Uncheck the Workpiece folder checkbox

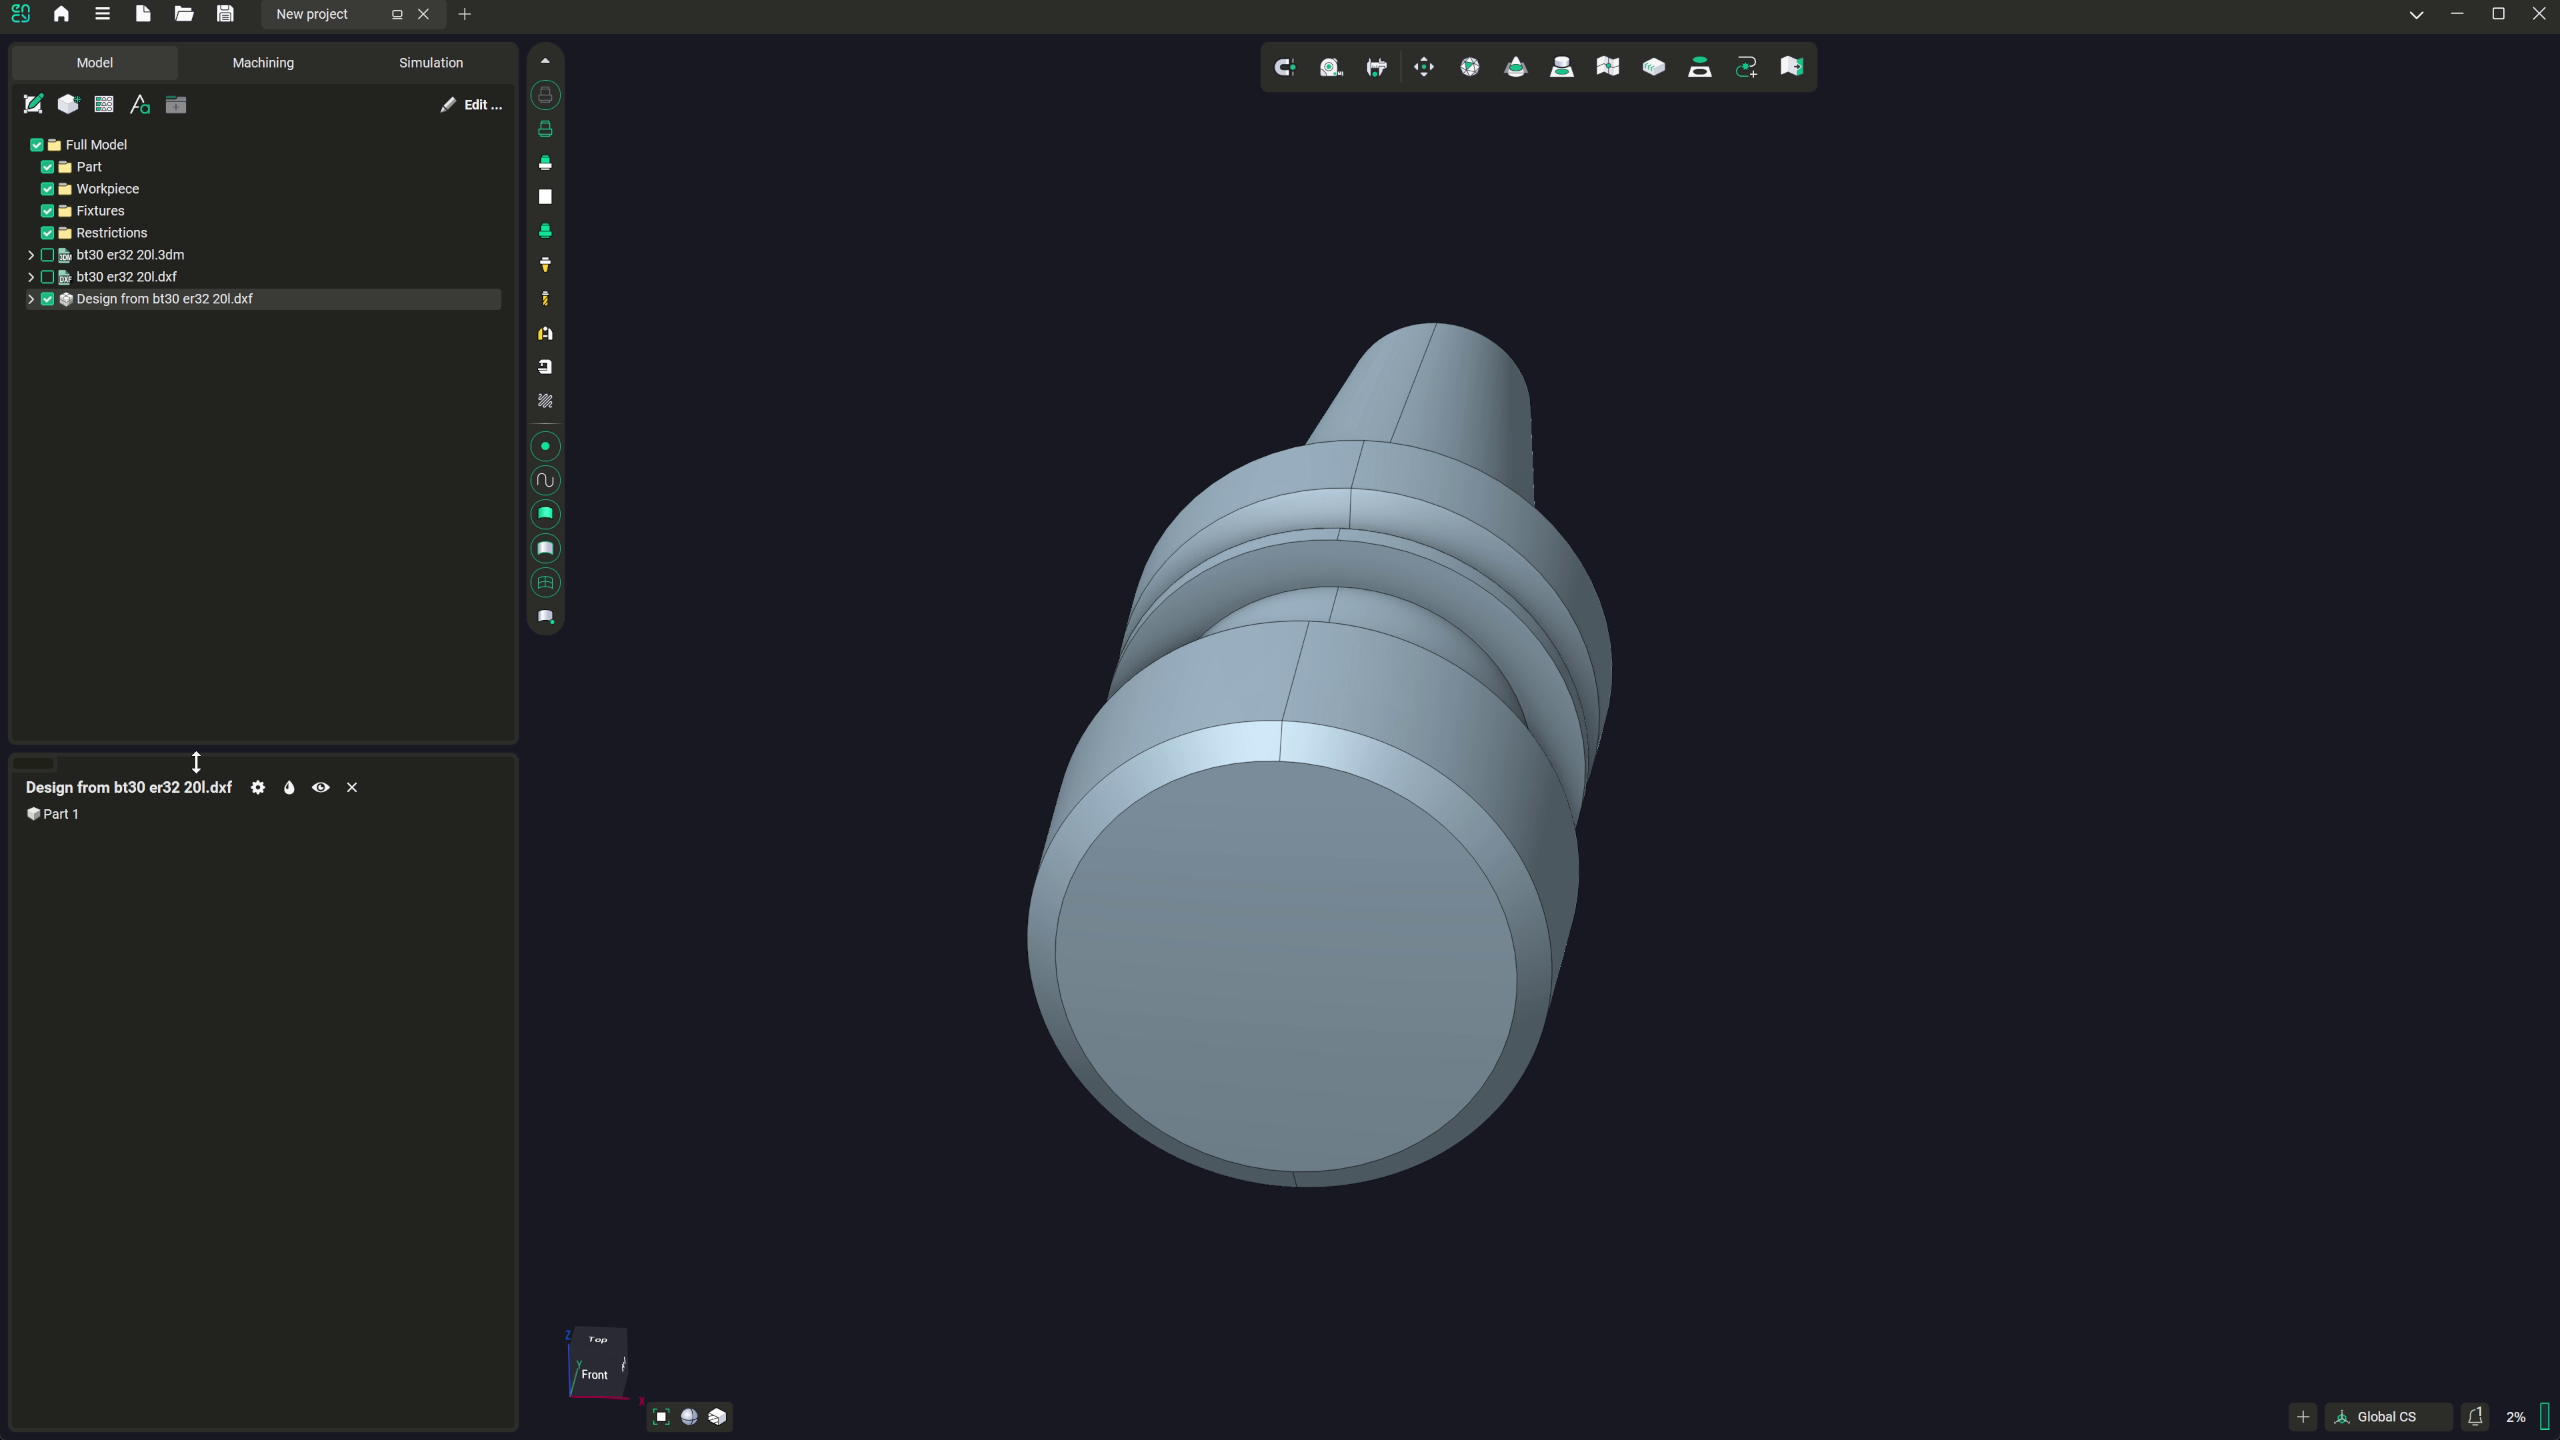pyautogui.click(x=47, y=189)
